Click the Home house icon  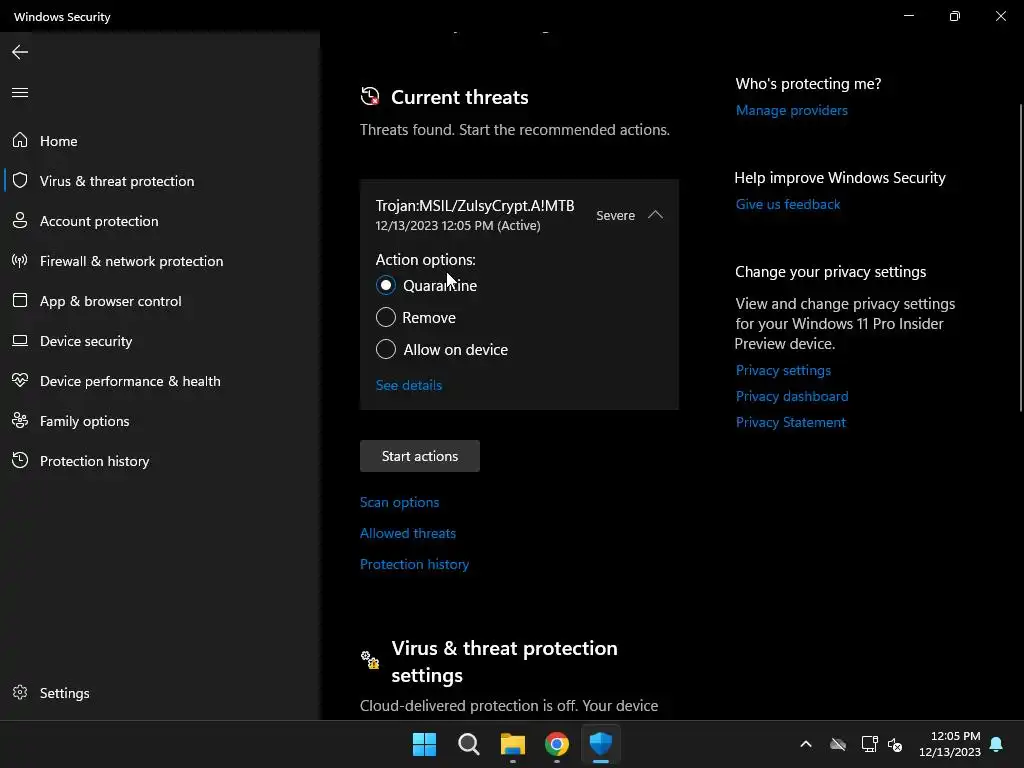(x=20, y=140)
